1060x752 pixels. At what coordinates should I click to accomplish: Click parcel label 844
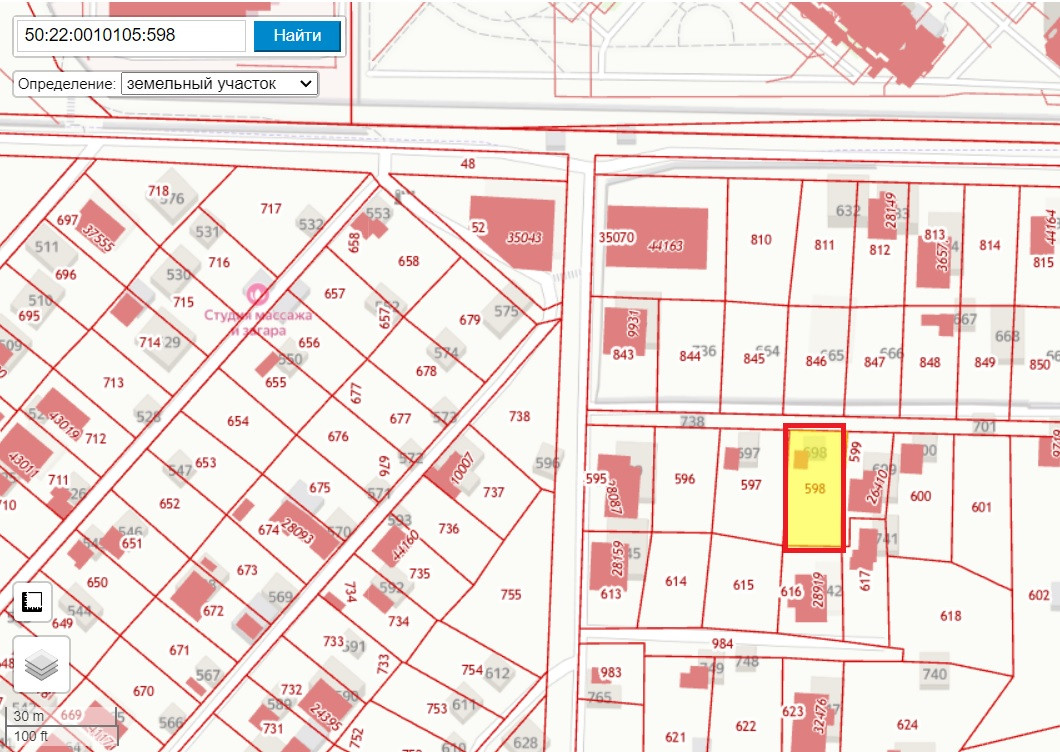tap(690, 356)
